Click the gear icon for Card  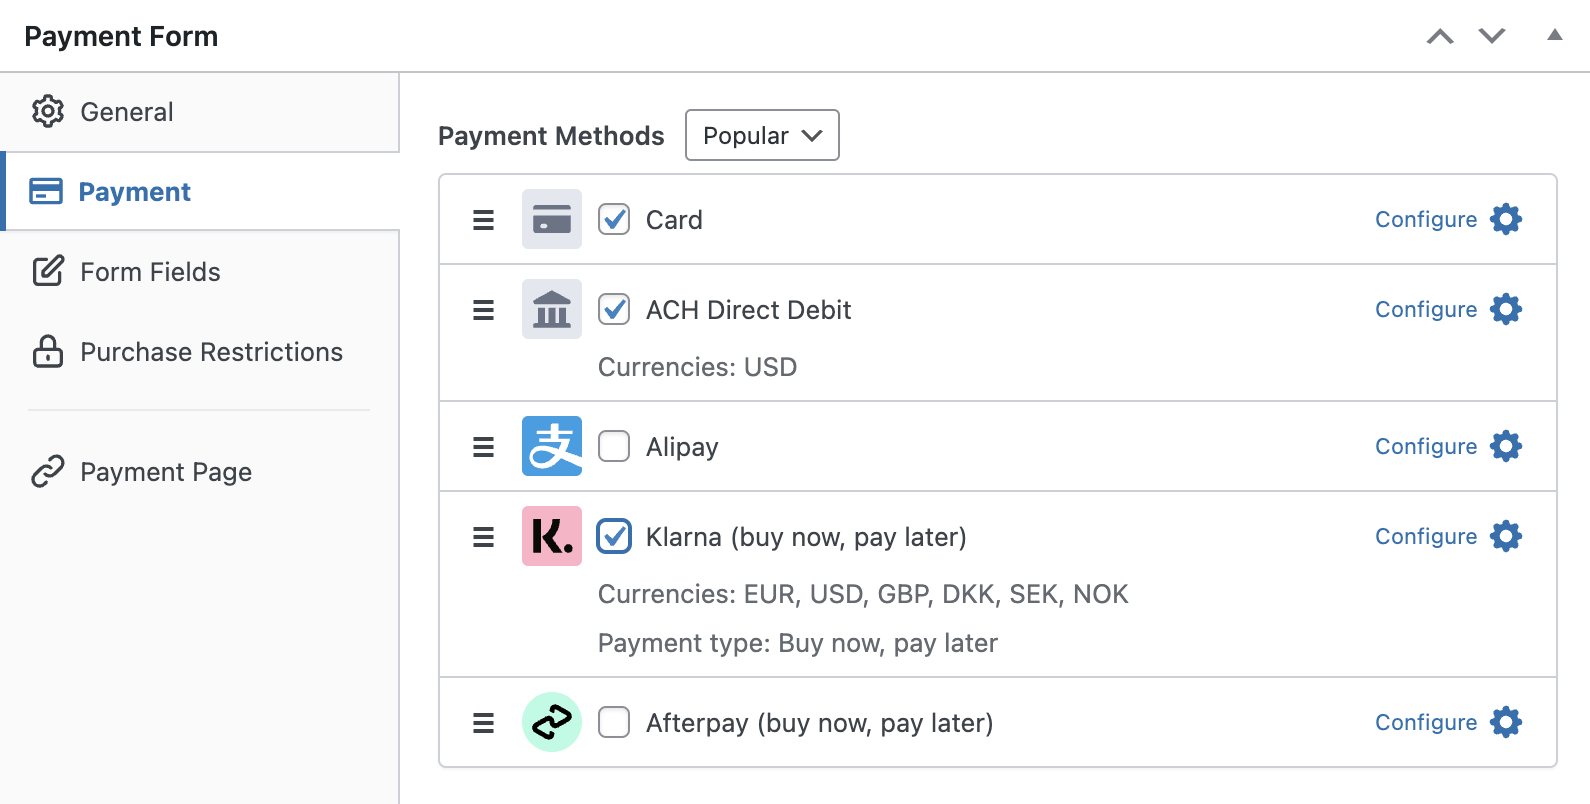pos(1506,219)
